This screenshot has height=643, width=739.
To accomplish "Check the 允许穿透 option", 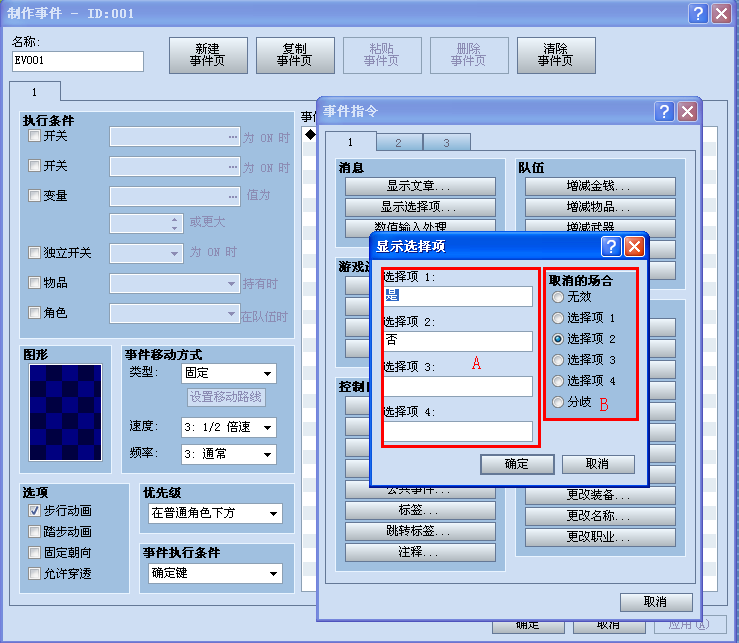I will point(34,574).
